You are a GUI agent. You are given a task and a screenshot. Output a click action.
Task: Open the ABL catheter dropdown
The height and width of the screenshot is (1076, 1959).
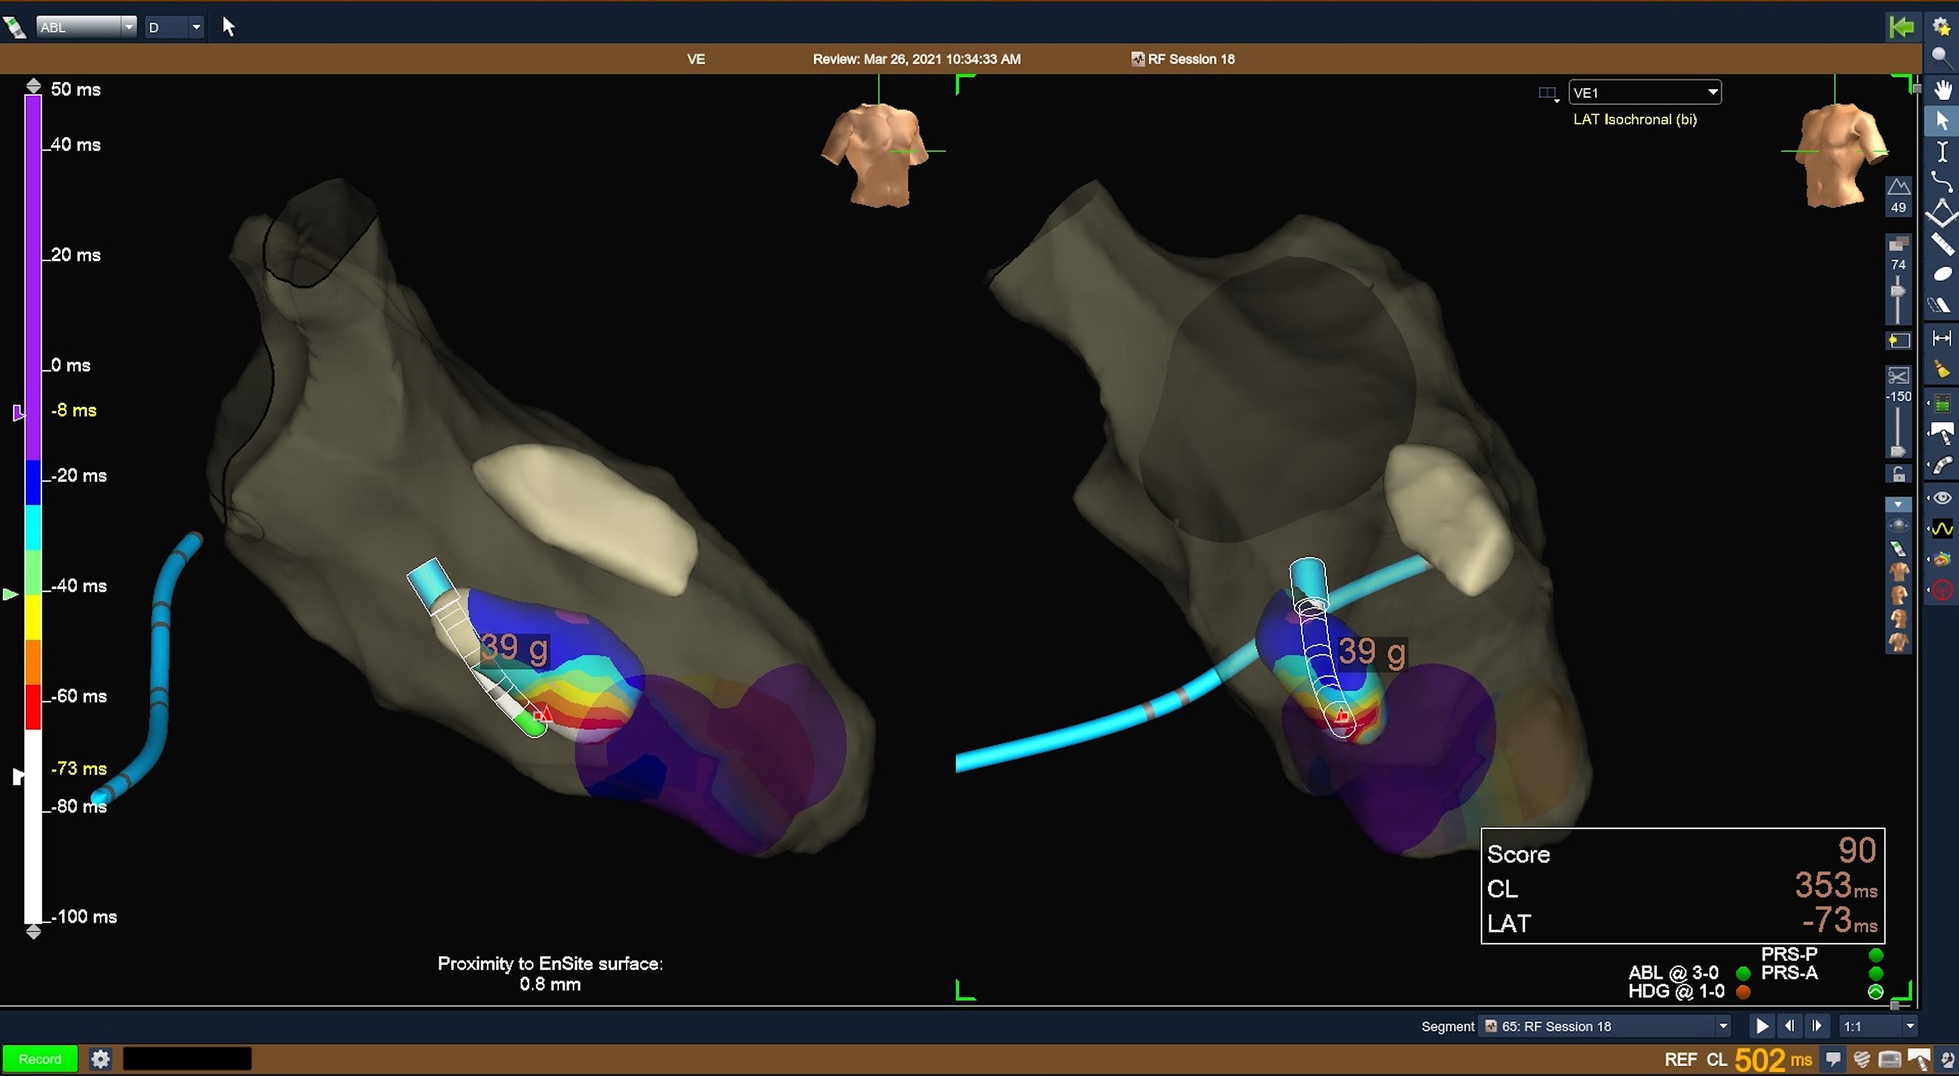(86, 27)
